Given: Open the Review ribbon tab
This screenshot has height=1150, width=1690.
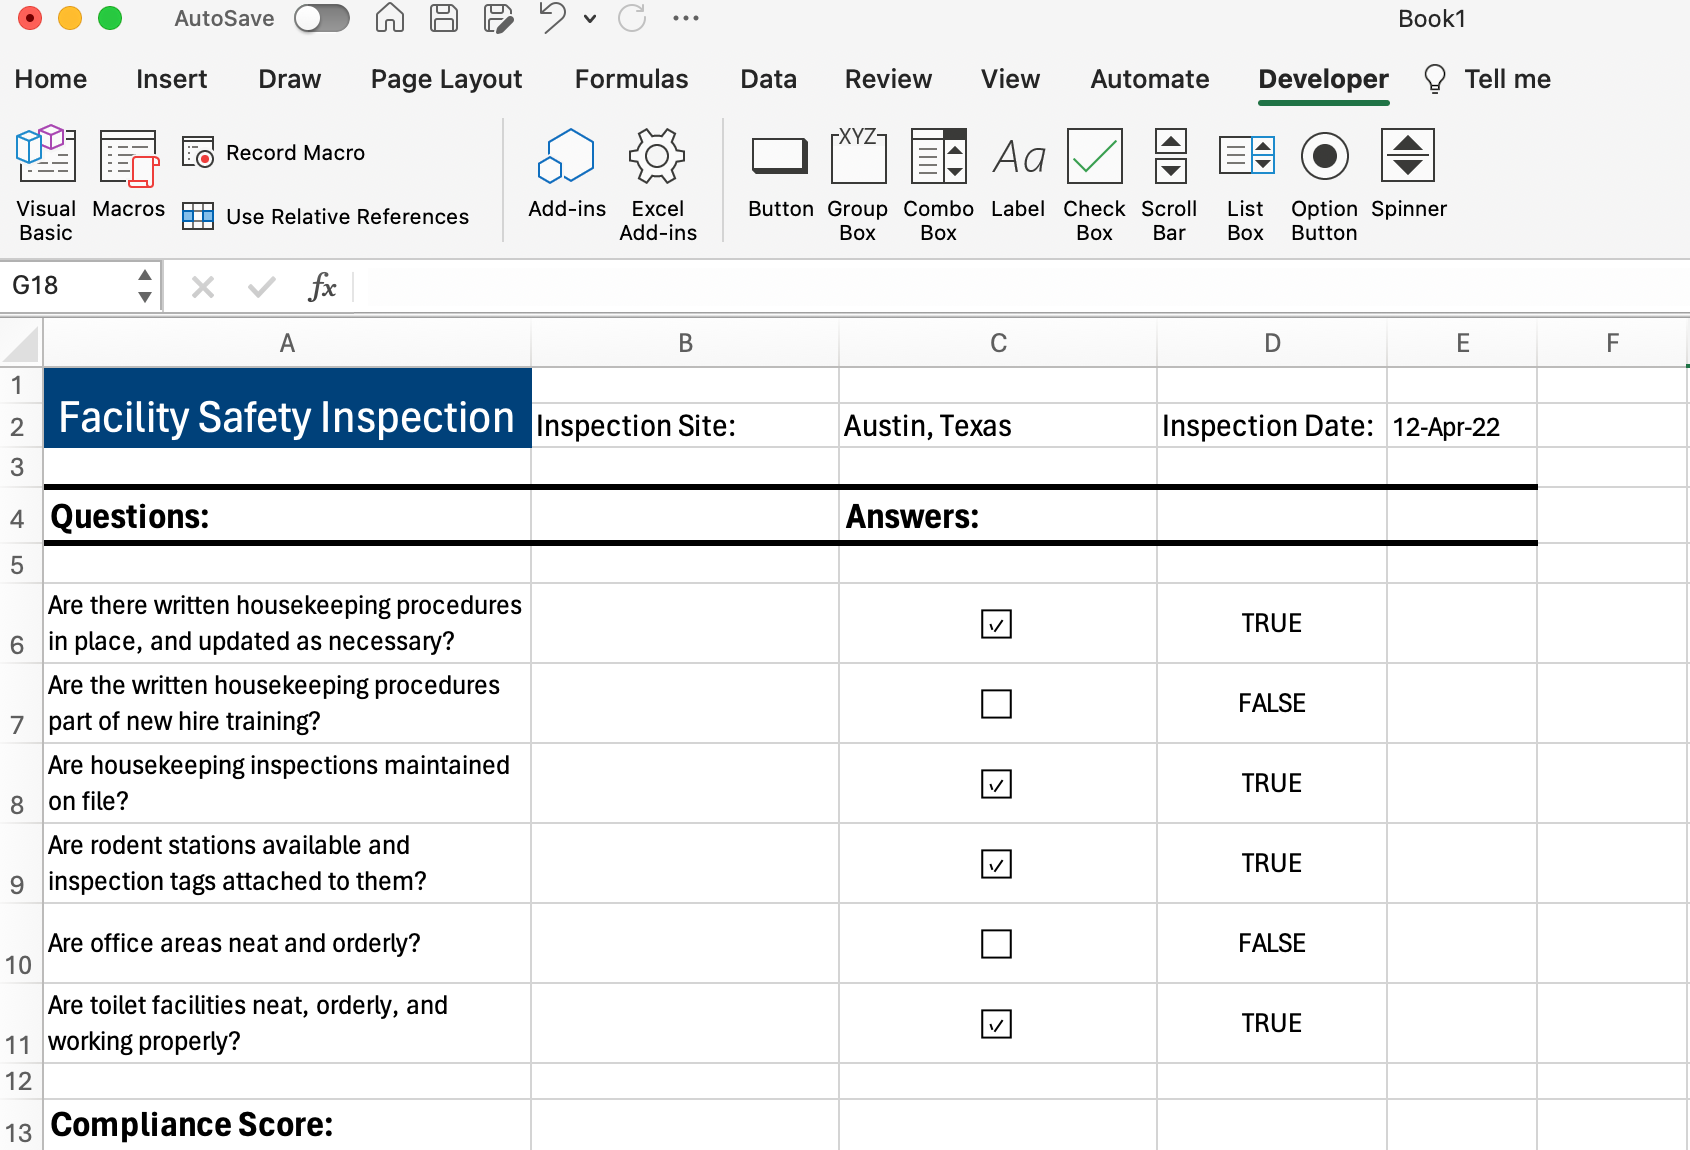Looking at the screenshot, I should (888, 79).
